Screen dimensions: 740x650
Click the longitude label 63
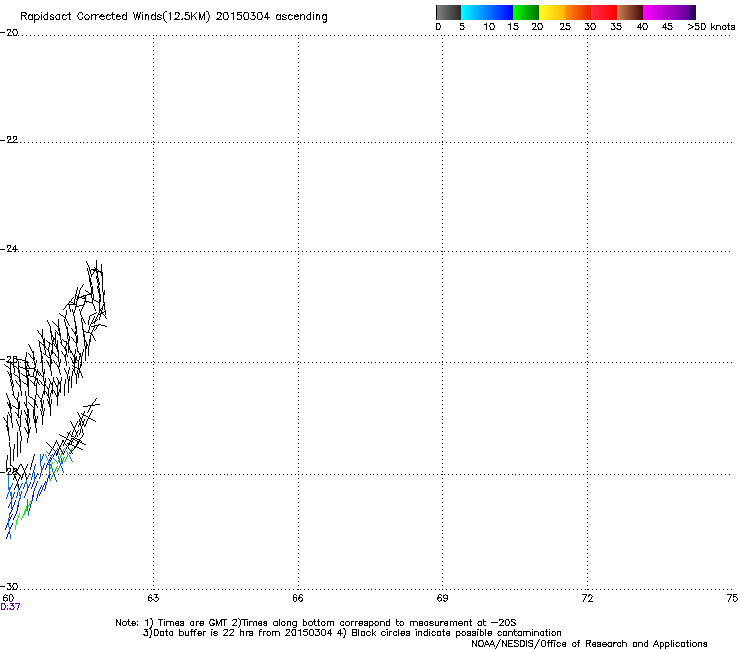[x=153, y=599]
